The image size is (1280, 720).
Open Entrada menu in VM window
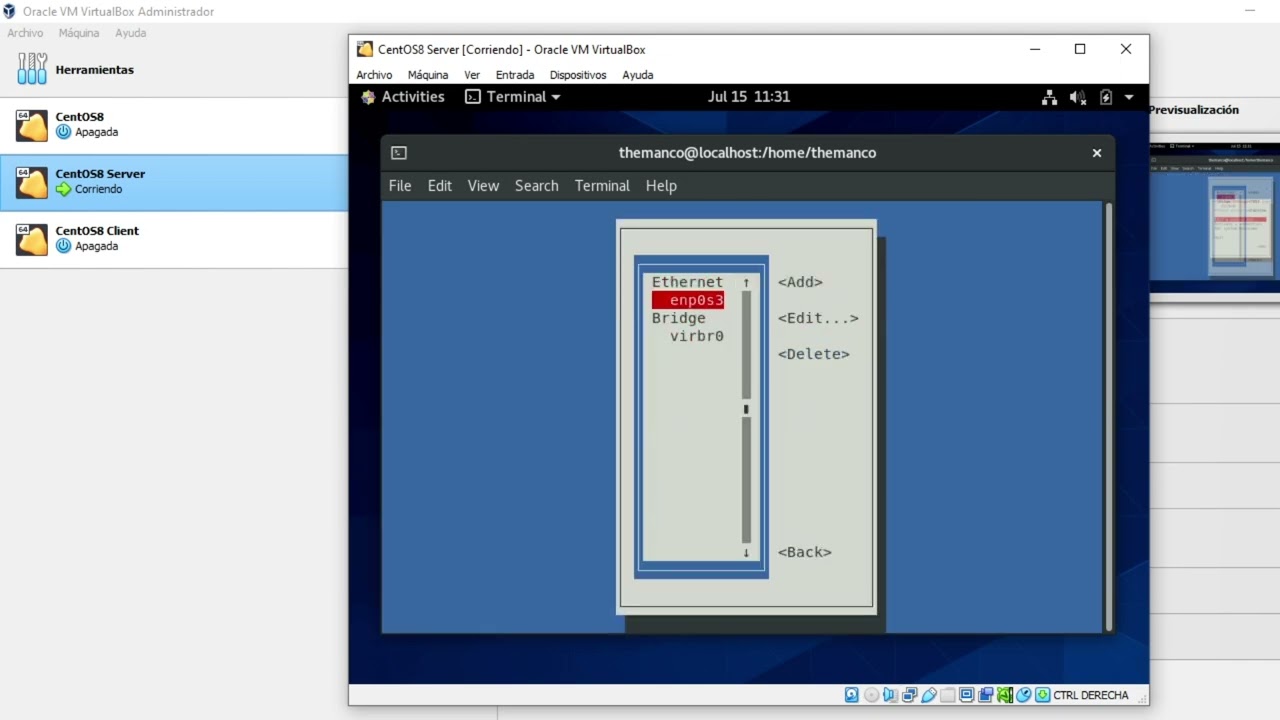(515, 75)
